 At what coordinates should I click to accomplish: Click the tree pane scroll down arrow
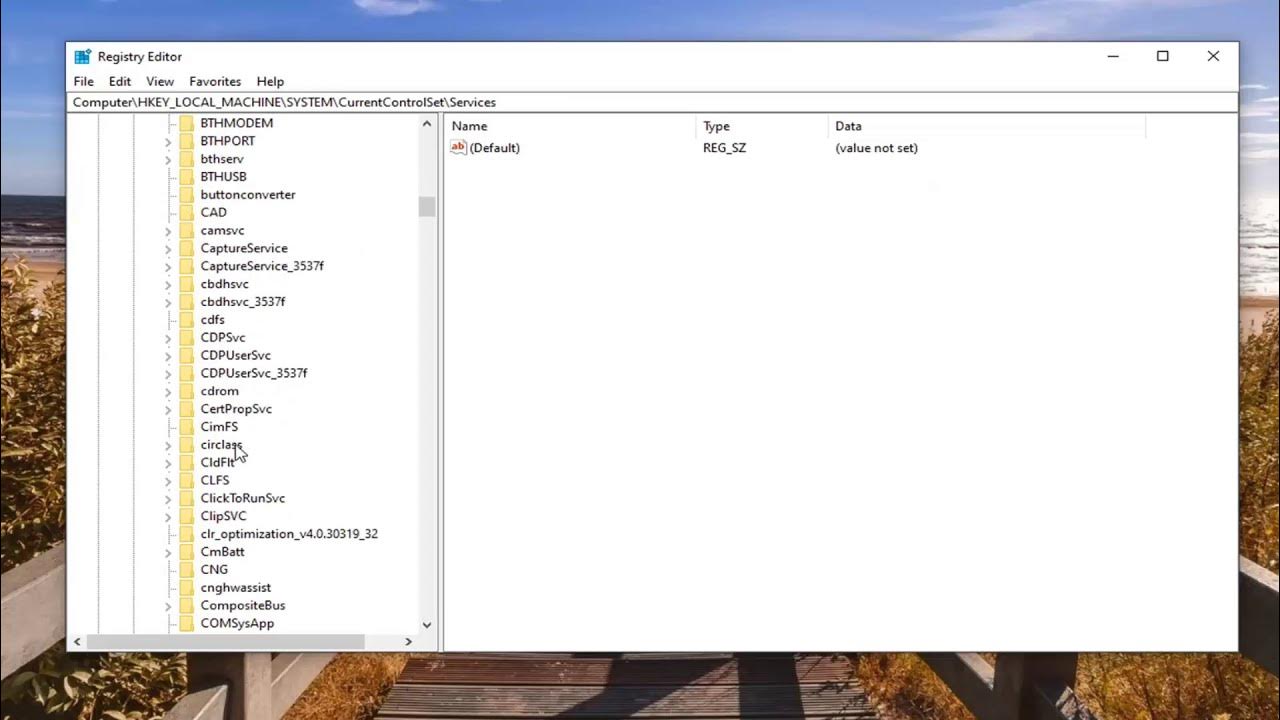click(427, 624)
